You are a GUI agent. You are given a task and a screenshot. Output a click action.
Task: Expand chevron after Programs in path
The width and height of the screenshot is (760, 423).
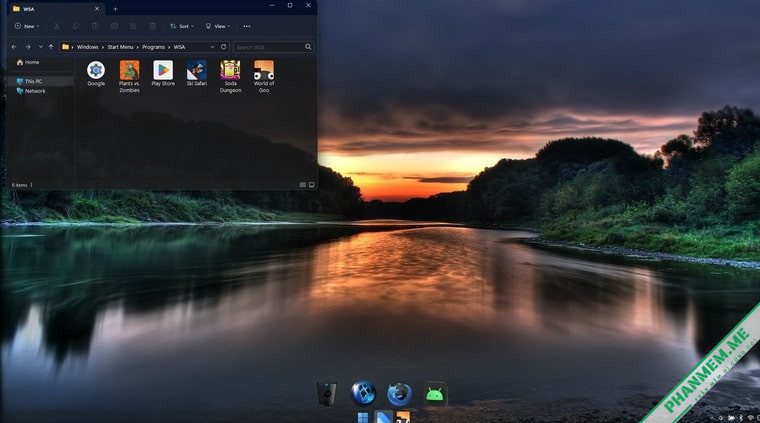[169, 47]
